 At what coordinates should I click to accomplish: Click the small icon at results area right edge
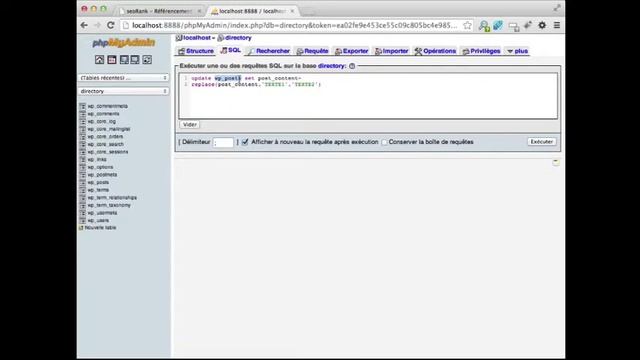click(556, 162)
